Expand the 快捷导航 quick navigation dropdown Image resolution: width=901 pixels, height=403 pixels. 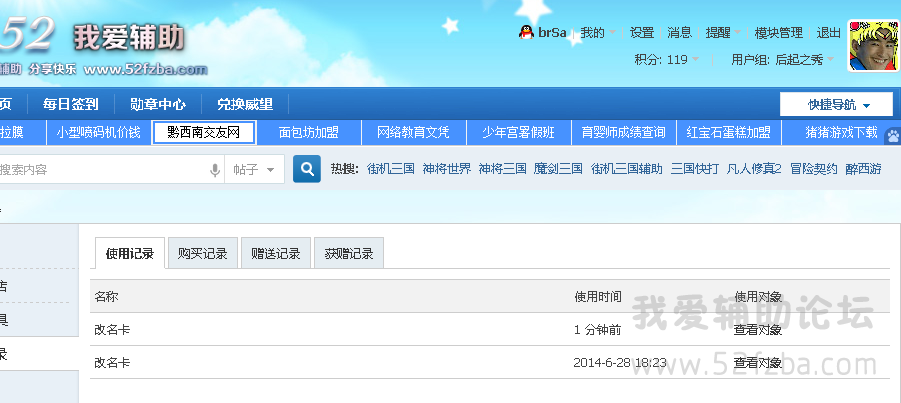(x=837, y=104)
